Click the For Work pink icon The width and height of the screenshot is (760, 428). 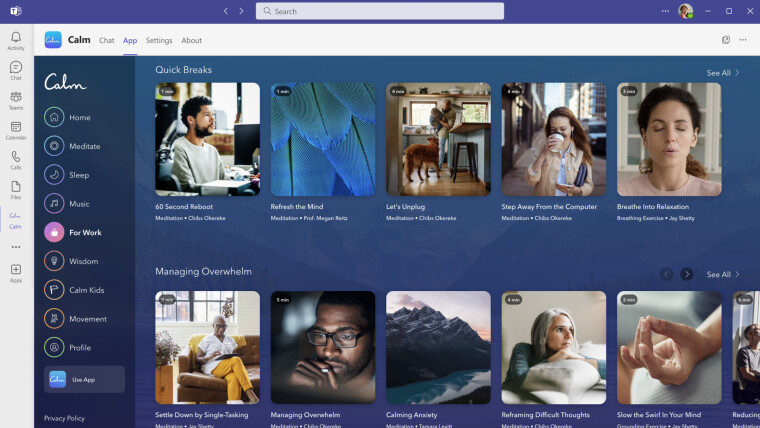point(54,232)
